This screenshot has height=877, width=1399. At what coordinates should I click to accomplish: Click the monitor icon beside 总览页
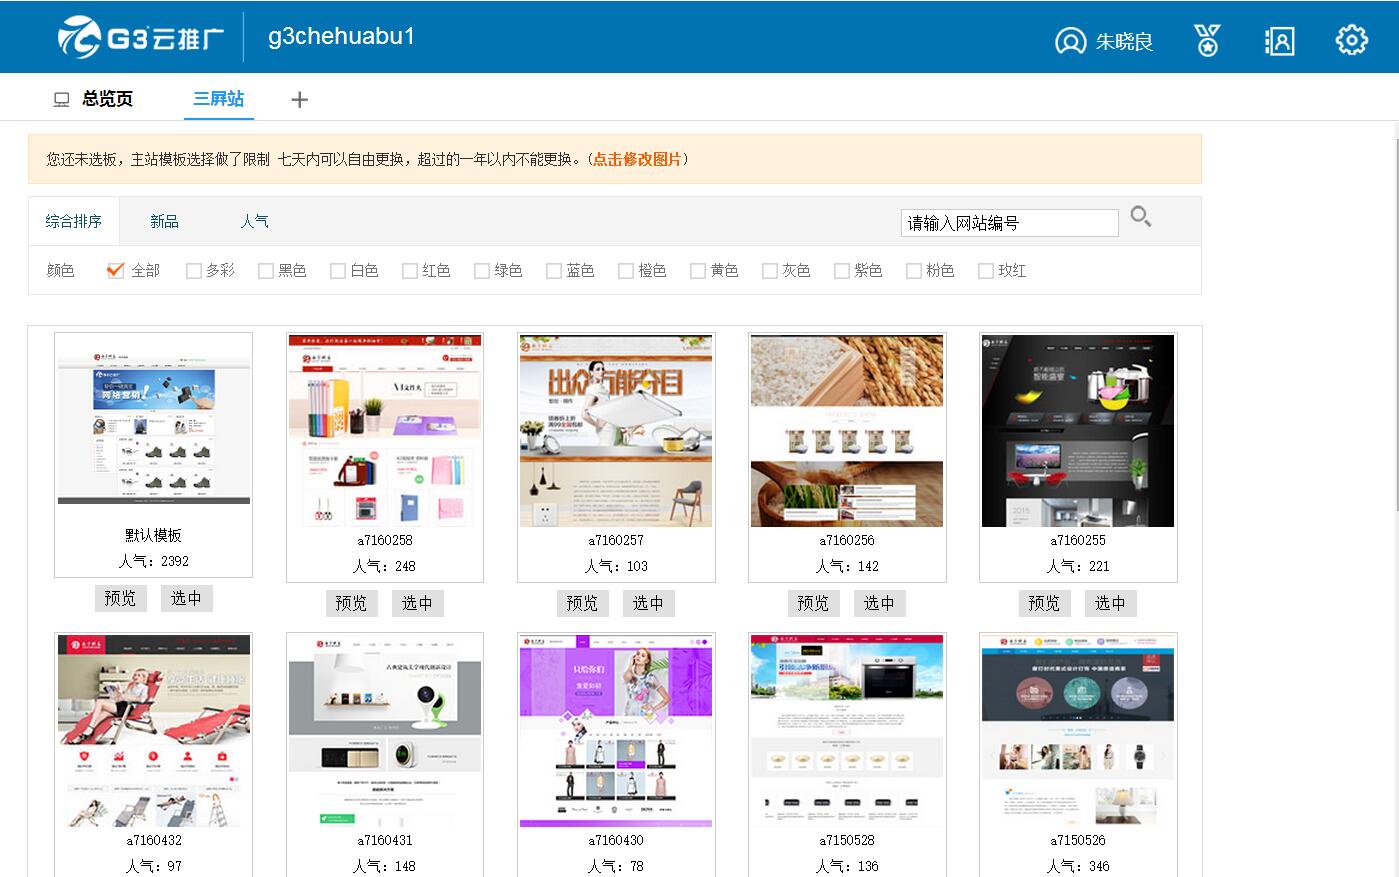(x=62, y=99)
